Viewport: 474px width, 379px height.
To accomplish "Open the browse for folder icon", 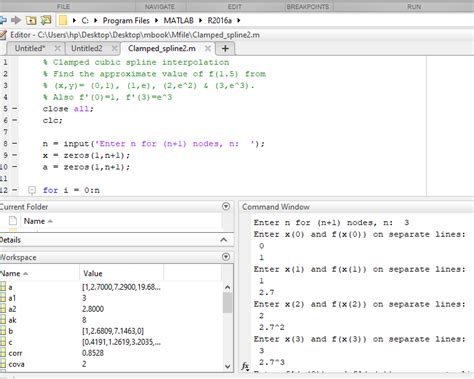I will pos(46,20).
